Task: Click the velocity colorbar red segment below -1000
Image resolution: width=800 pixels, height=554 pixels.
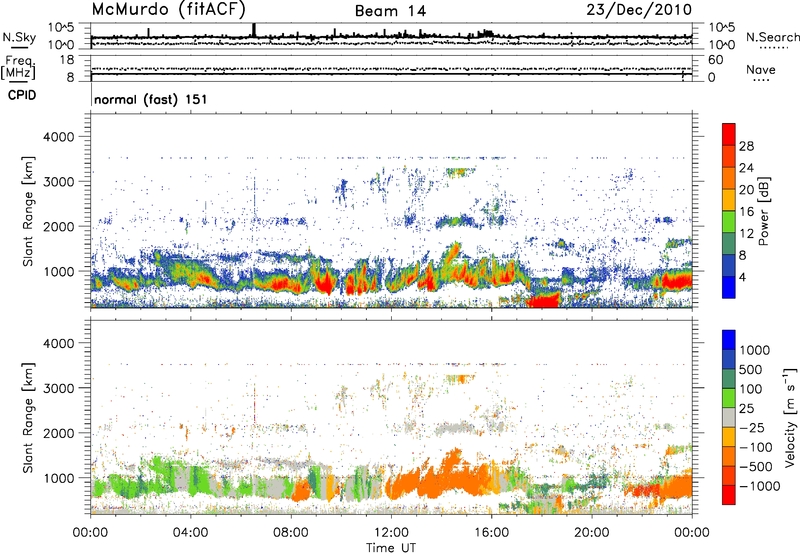Action: pyautogui.click(x=729, y=495)
